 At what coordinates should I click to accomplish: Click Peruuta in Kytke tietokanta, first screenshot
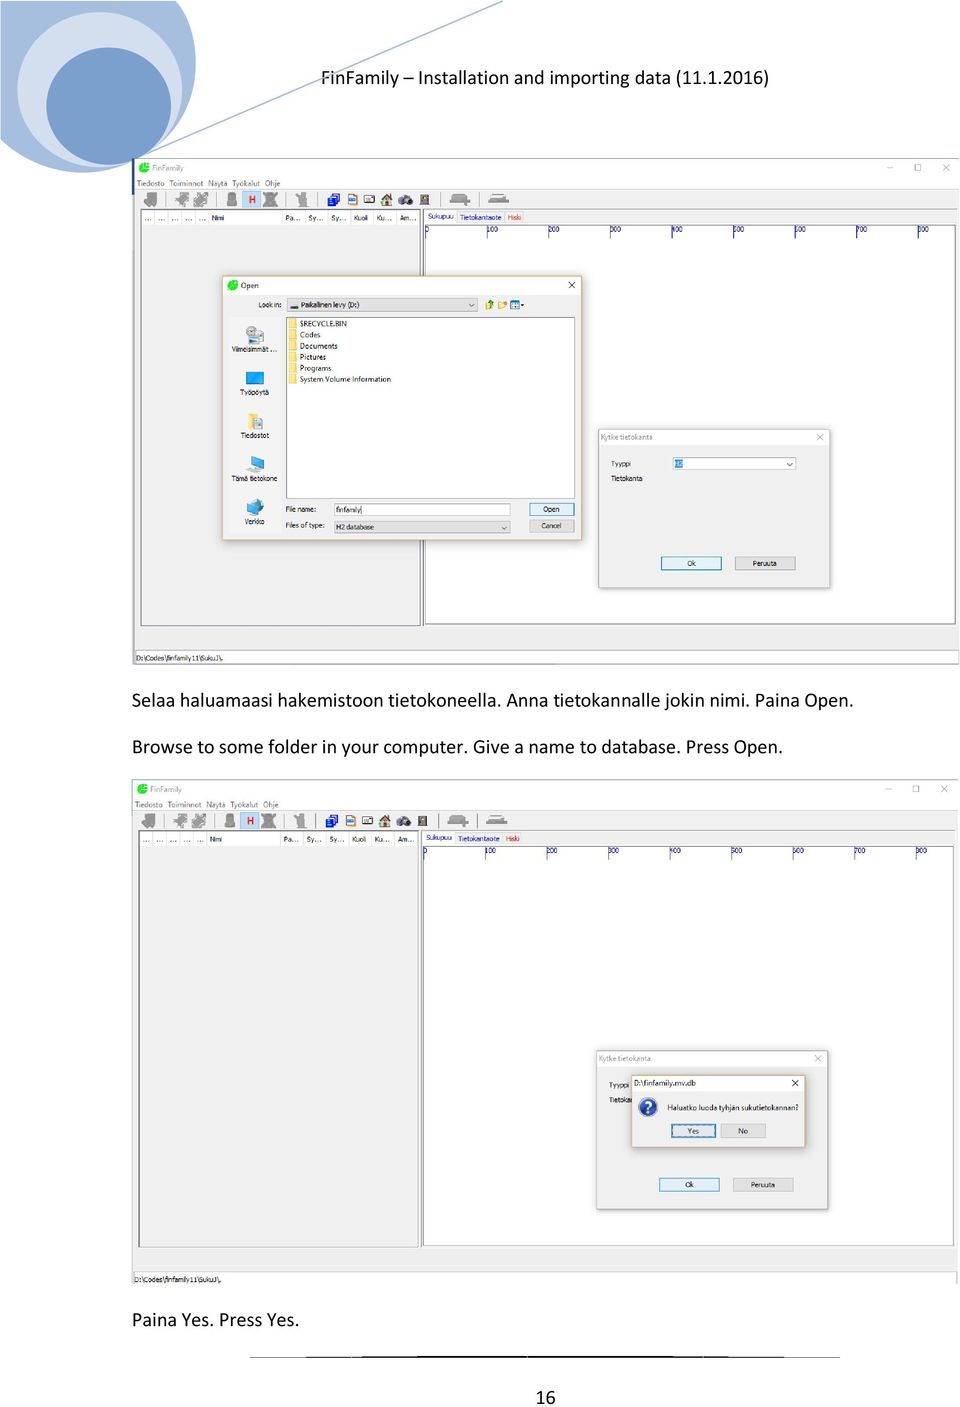(764, 563)
